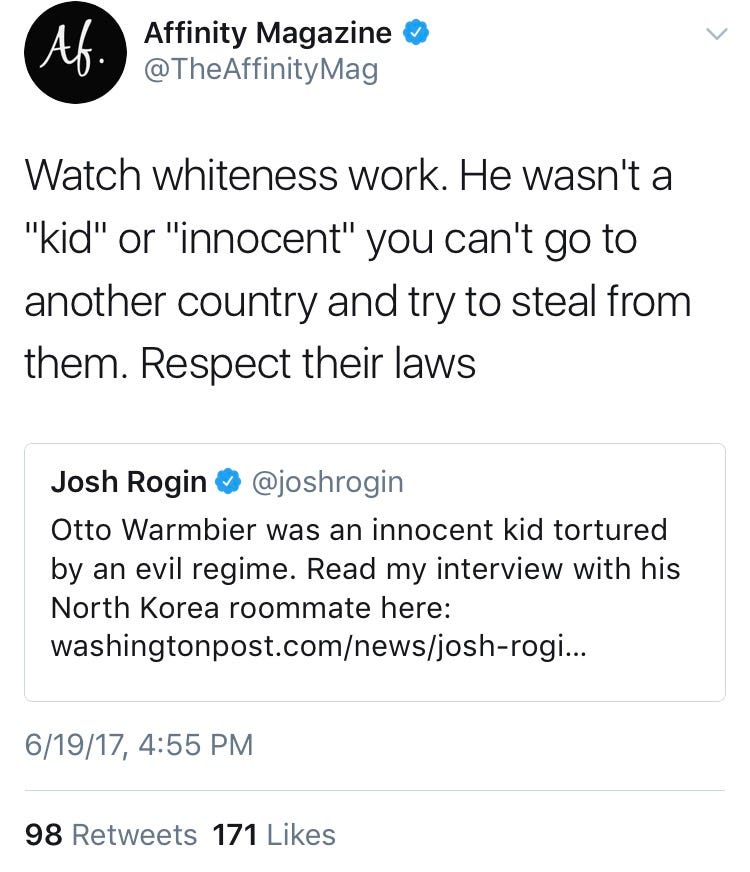
Task: Visit the @TheAffinityMag handle
Action: (262, 71)
